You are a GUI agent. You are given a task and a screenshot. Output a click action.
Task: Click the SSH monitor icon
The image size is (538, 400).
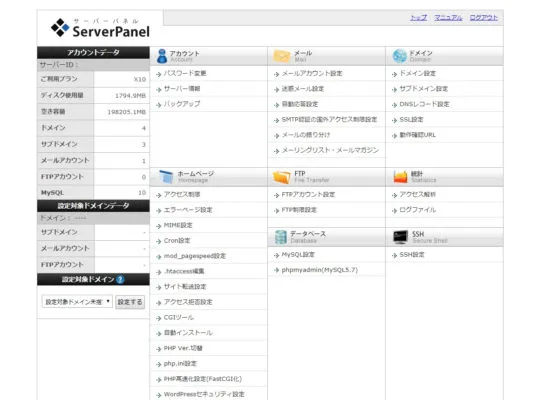pyautogui.click(x=400, y=237)
